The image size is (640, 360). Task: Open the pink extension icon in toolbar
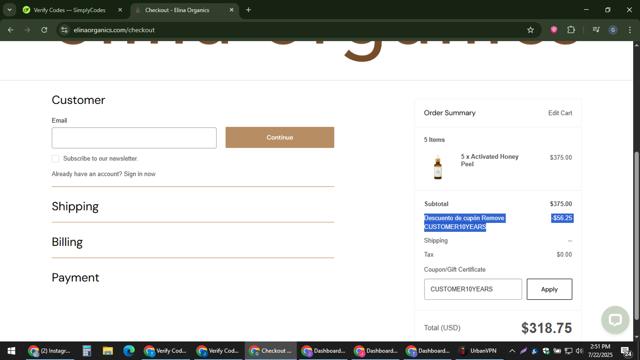[553, 30]
